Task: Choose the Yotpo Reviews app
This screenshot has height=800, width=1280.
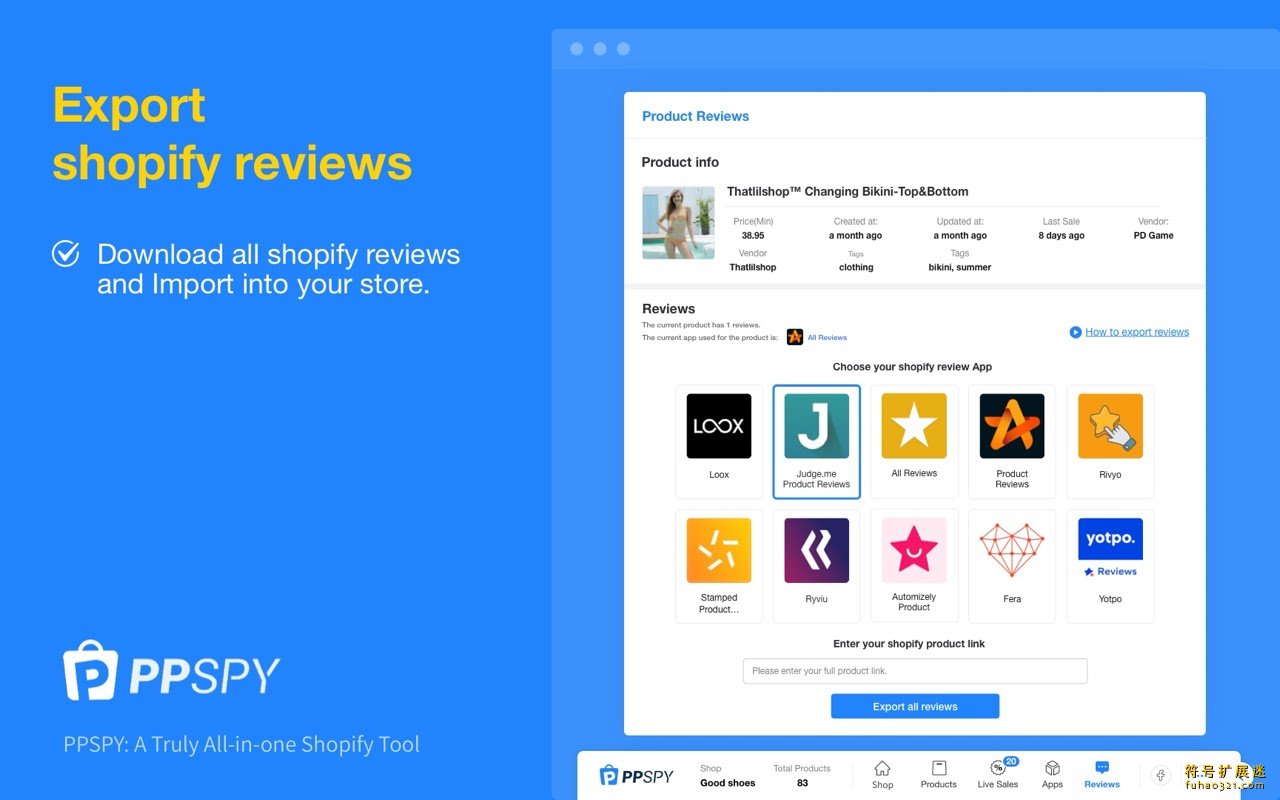Action: [x=1110, y=566]
